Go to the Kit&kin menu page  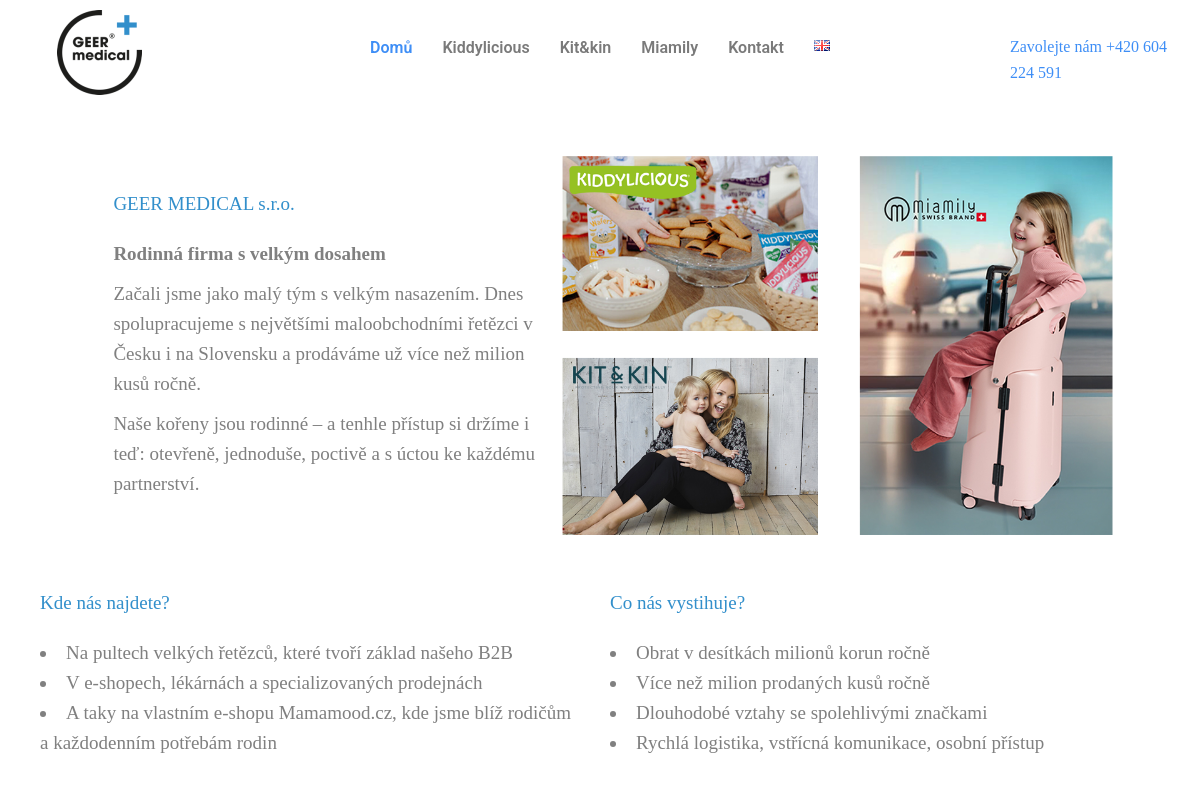click(x=585, y=47)
